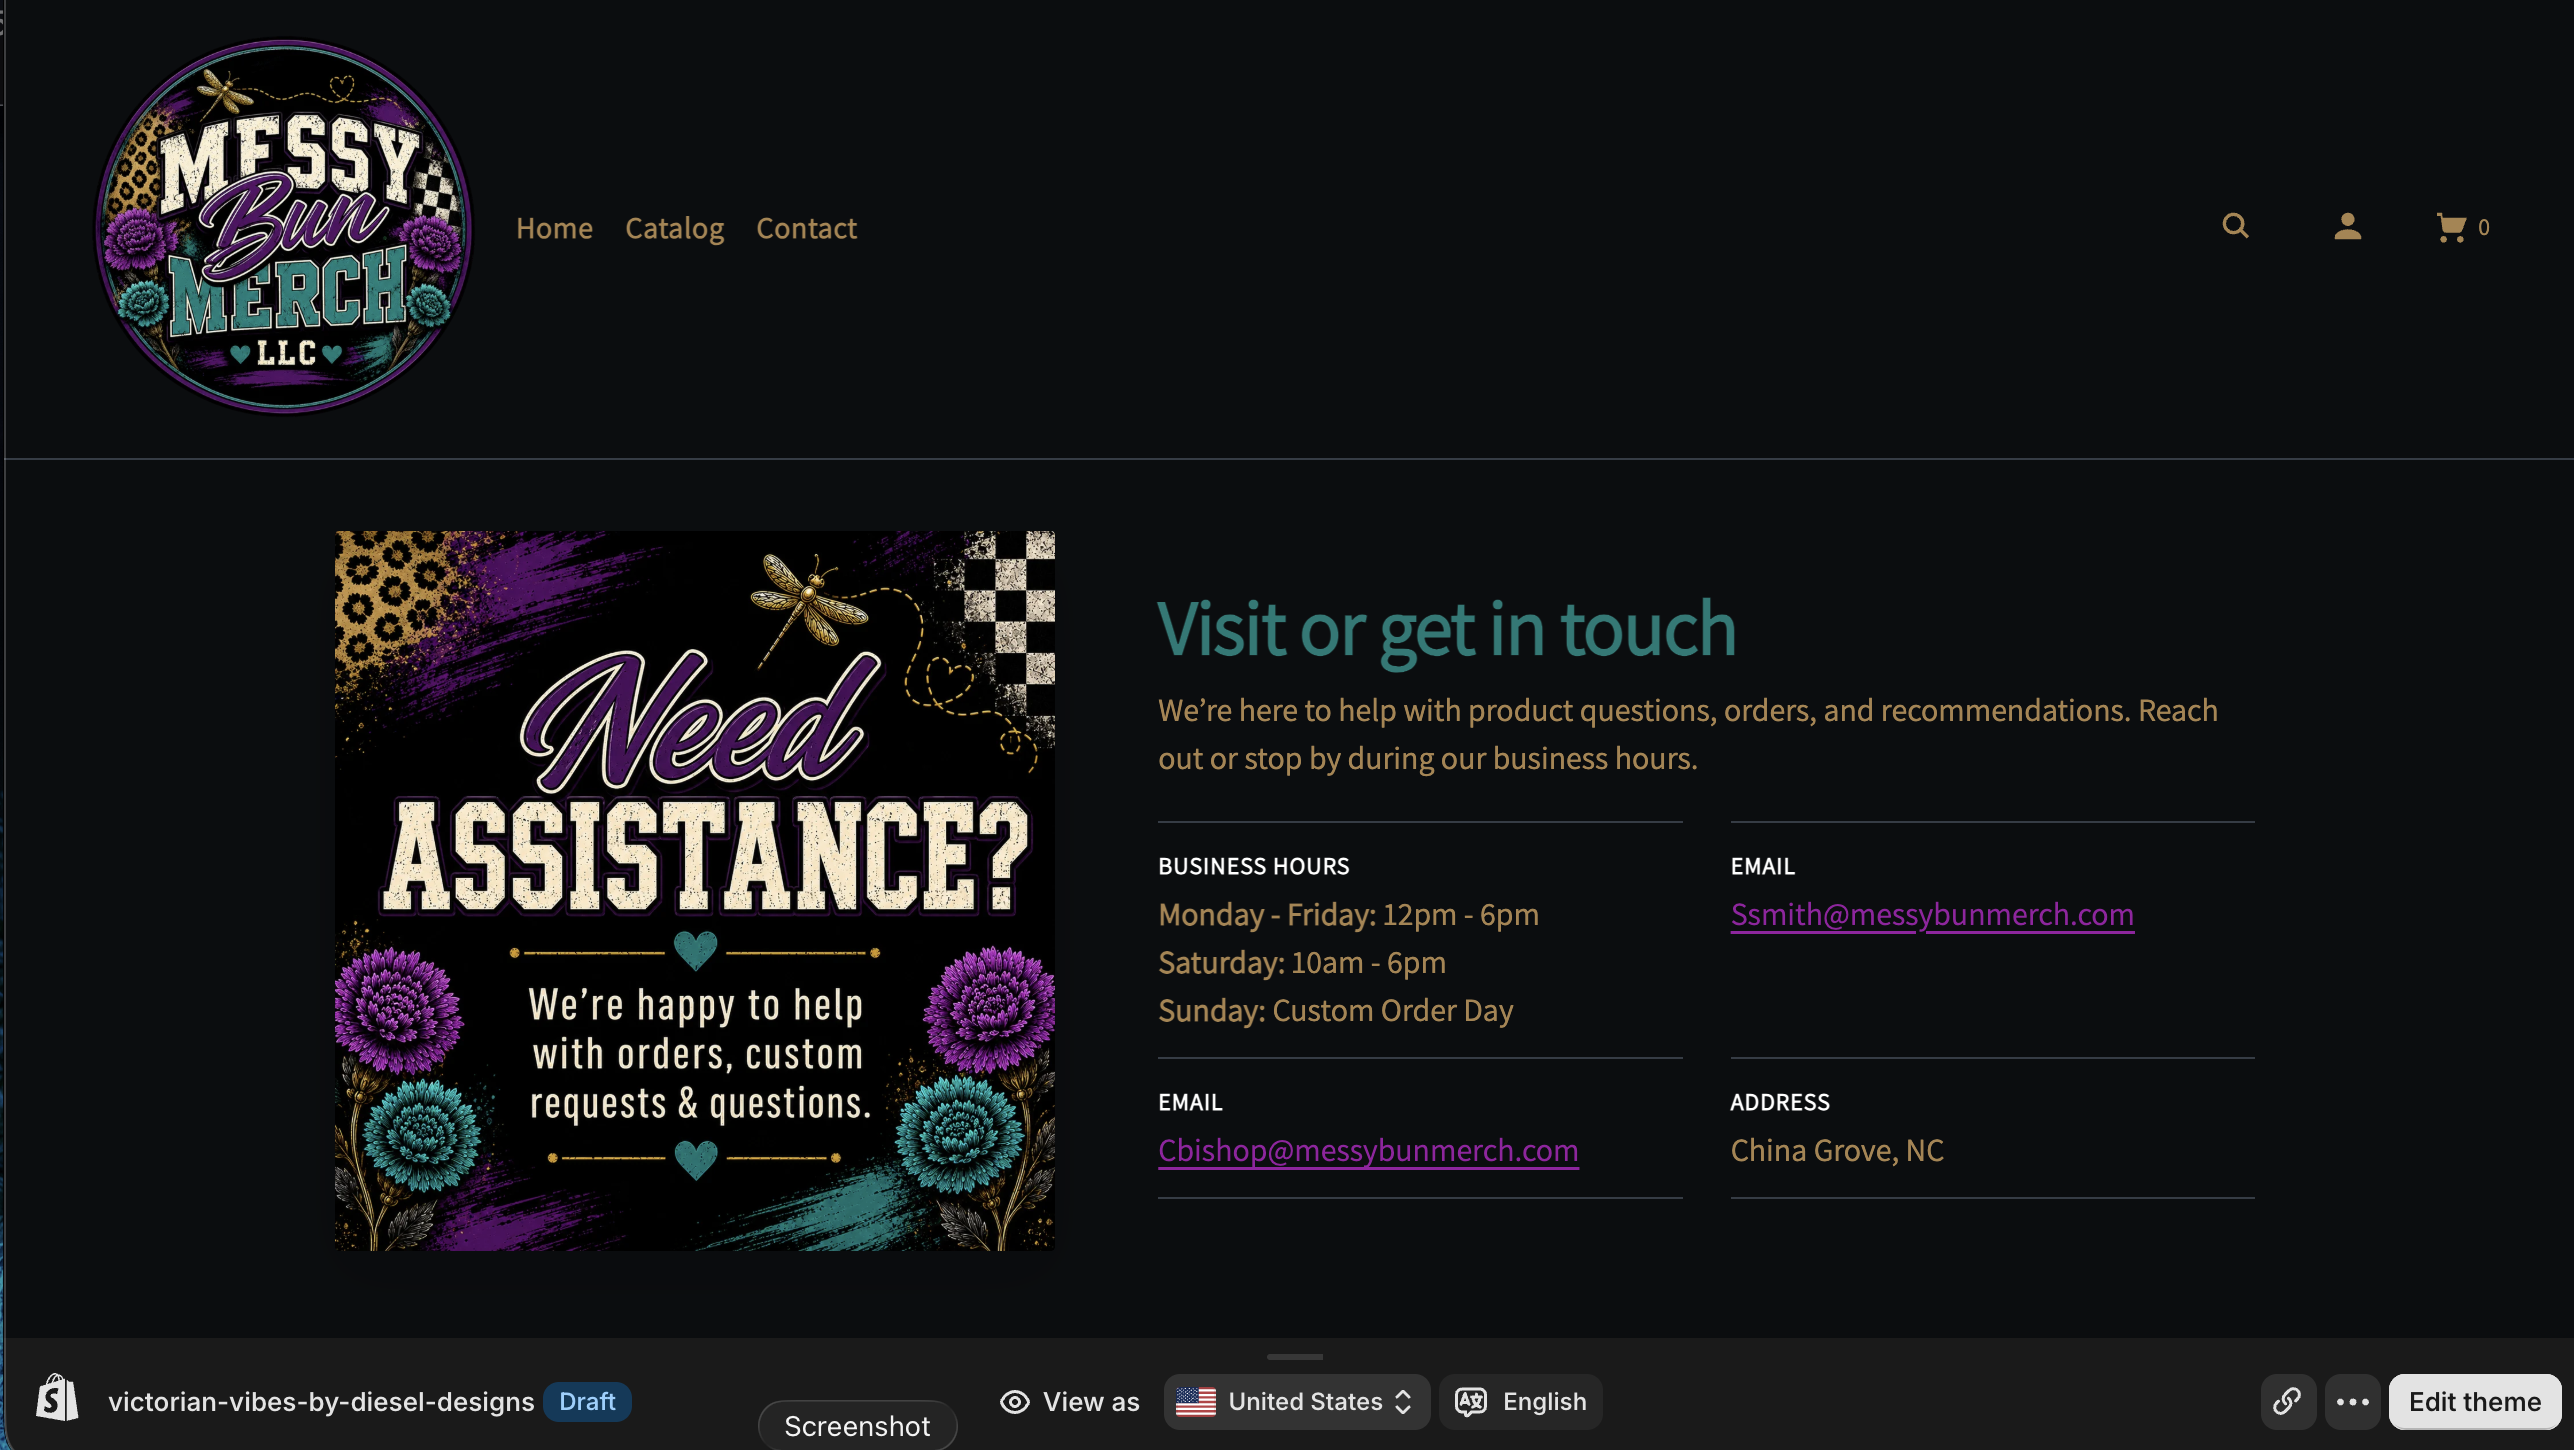2574x1450 pixels.
Task: Click the View as label
Action: [x=1090, y=1402]
